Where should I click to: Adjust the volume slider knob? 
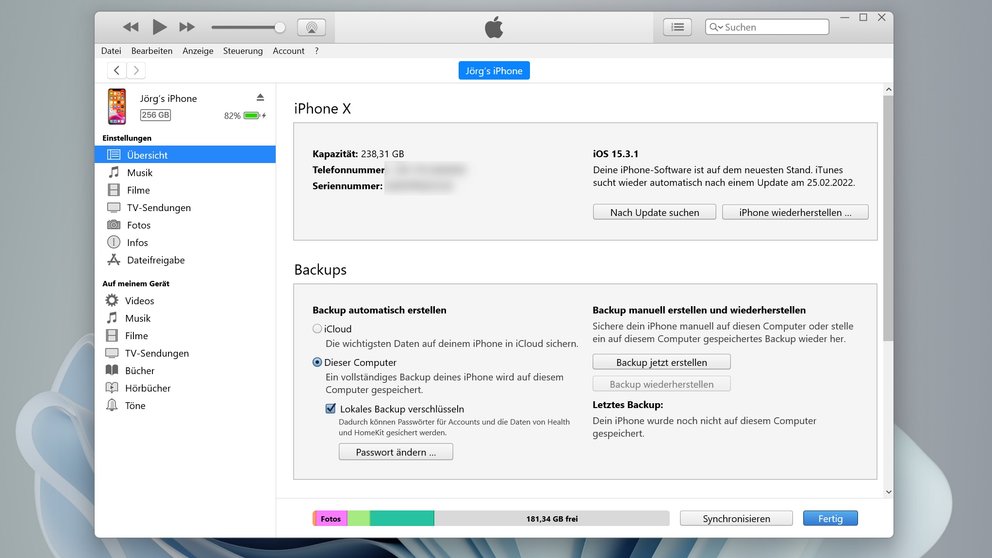pyautogui.click(x=280, y=27)
